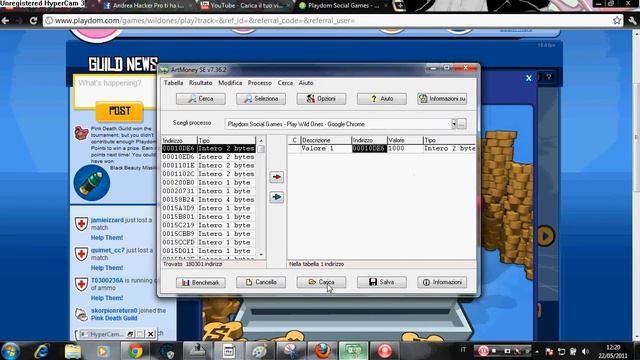Select address row 0001102C
640x360 pixels.
tap(209, 174)
